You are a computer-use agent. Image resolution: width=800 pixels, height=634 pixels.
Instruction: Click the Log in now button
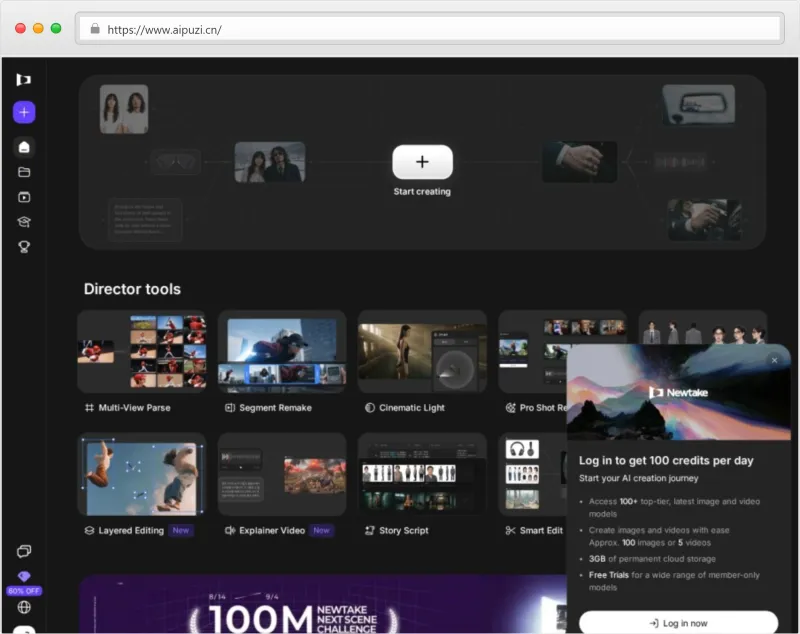(x=679, y=622)
